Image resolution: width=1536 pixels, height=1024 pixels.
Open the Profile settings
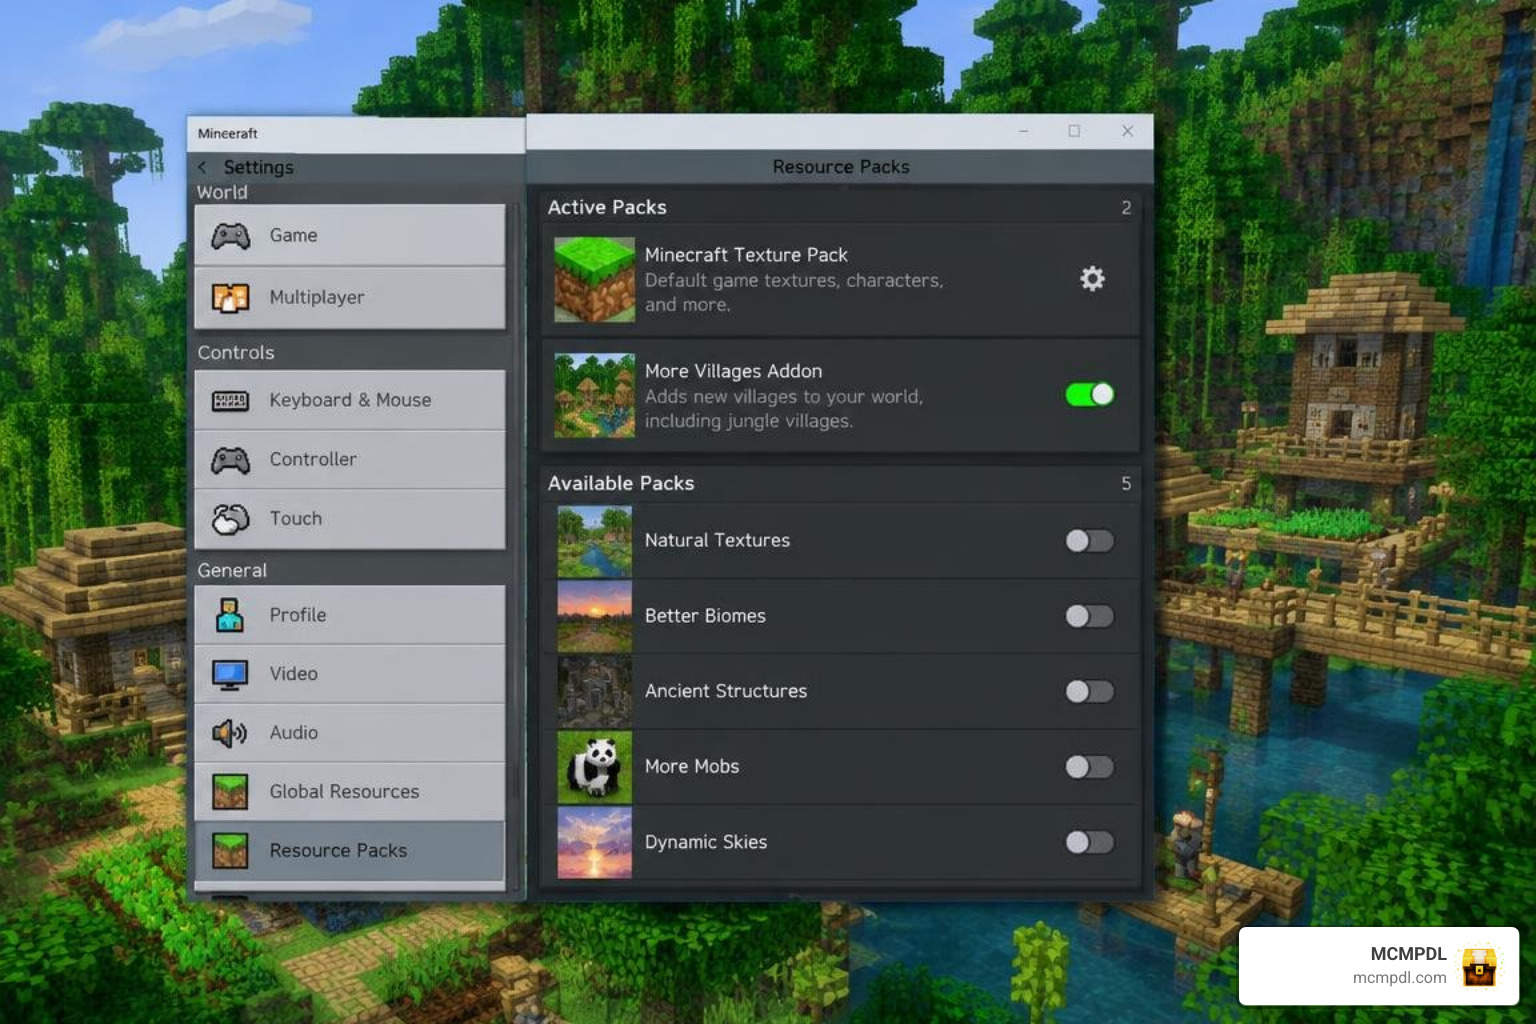click(x=350, y=615)
